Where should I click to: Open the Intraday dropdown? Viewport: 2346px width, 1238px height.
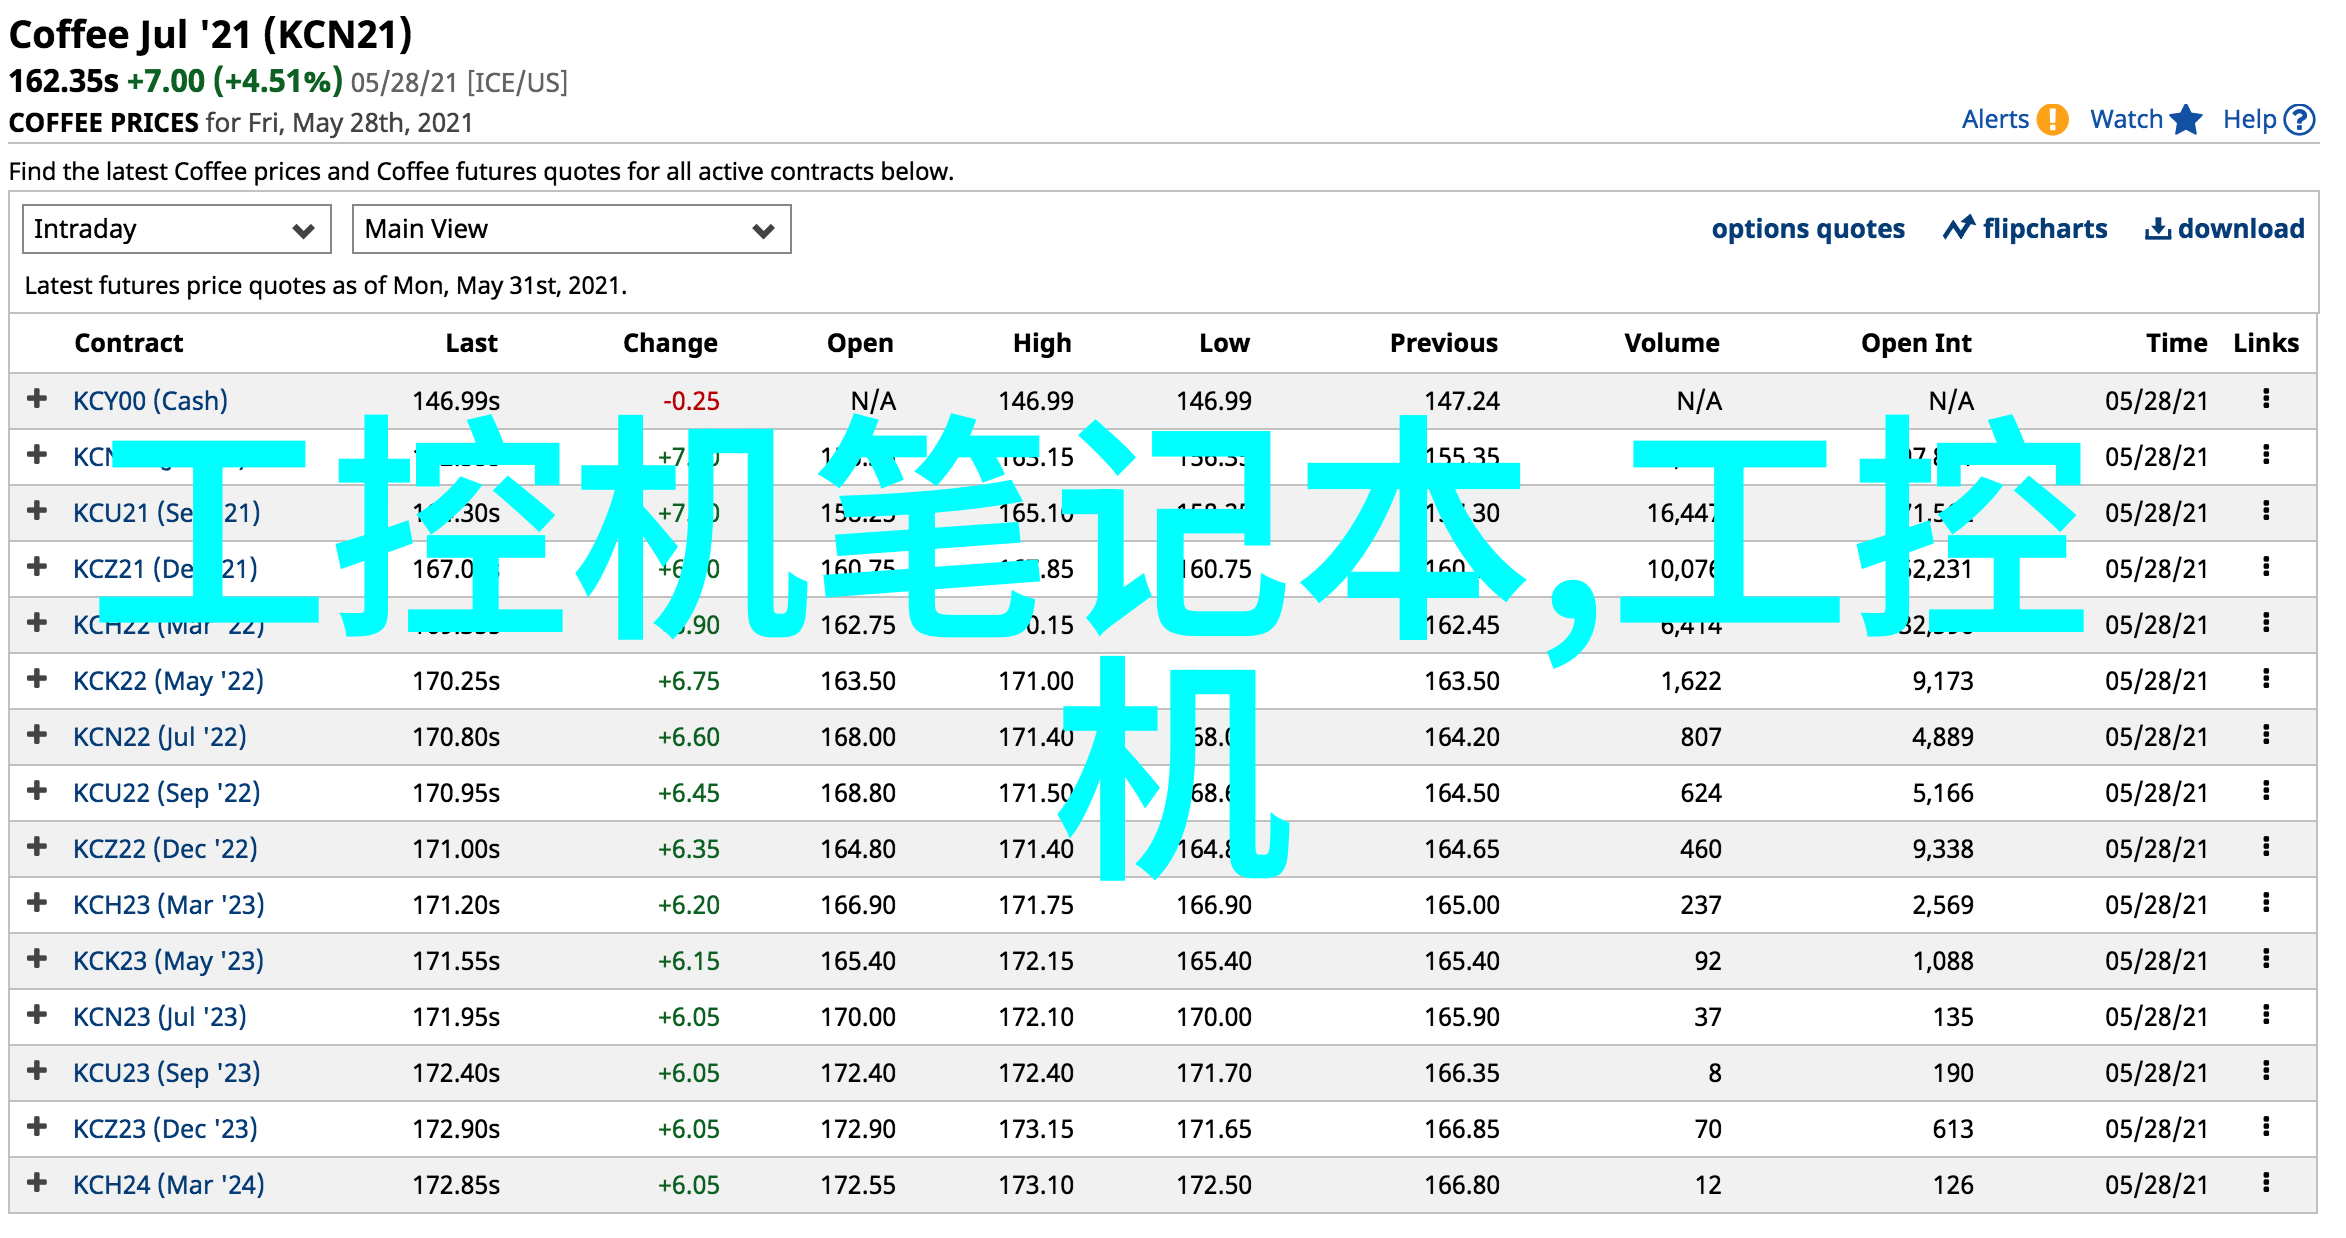176,230
